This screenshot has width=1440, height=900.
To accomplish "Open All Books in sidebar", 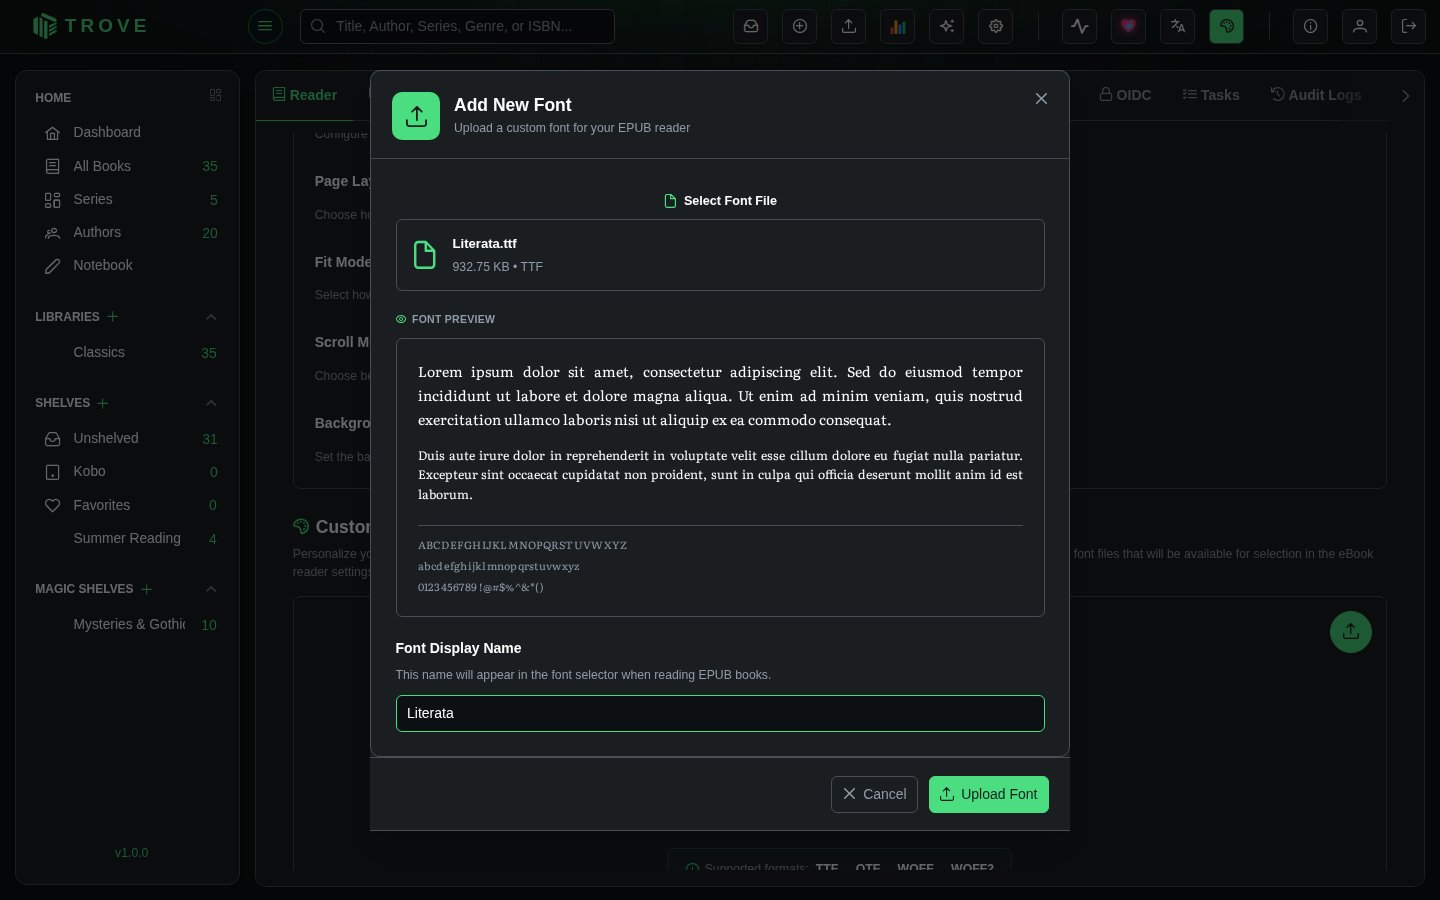I will pos(127,166).
